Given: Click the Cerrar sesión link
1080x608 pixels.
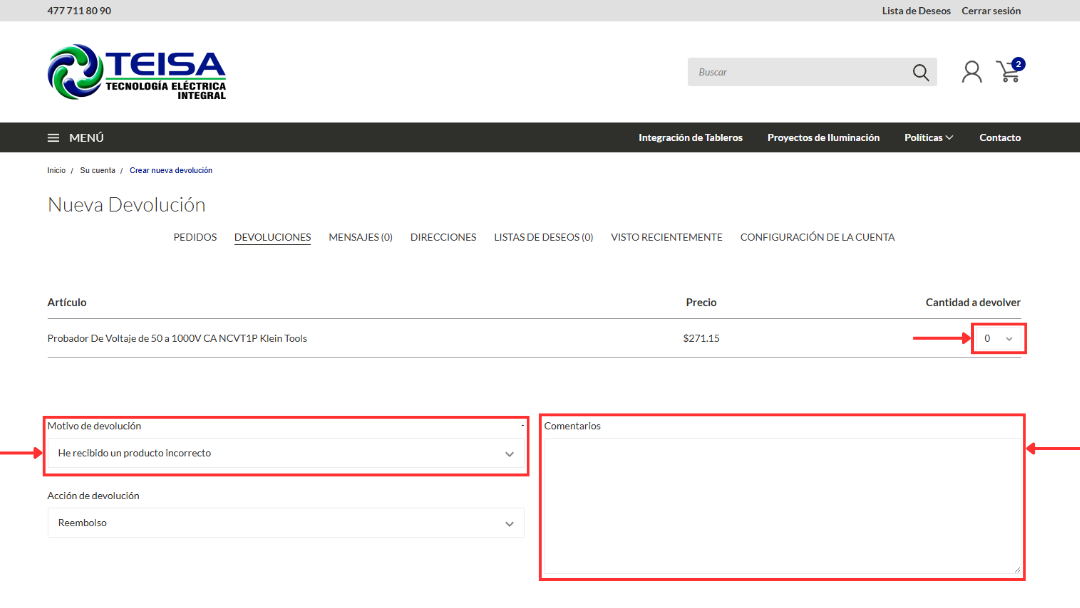Looking at the screenshot, I should tap(991, 11).
